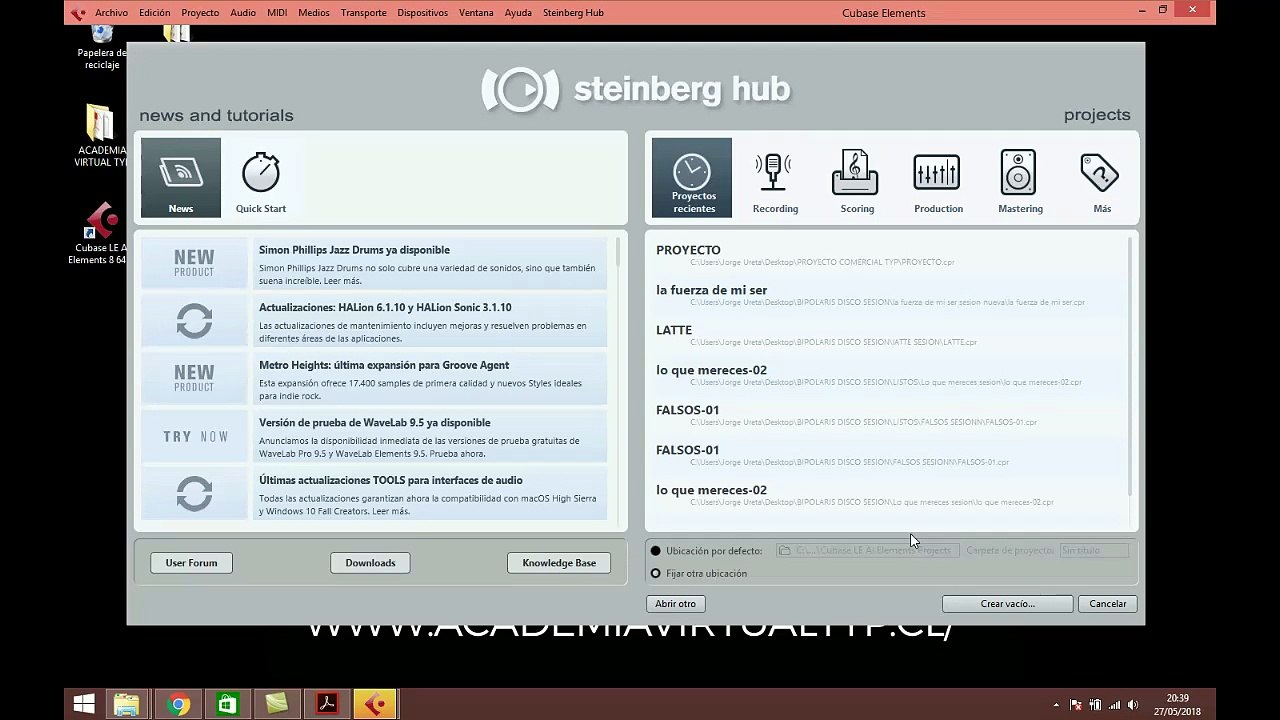Select the Fijar otra ubicación radio button

pyautogui.click(x=656, y=573)
